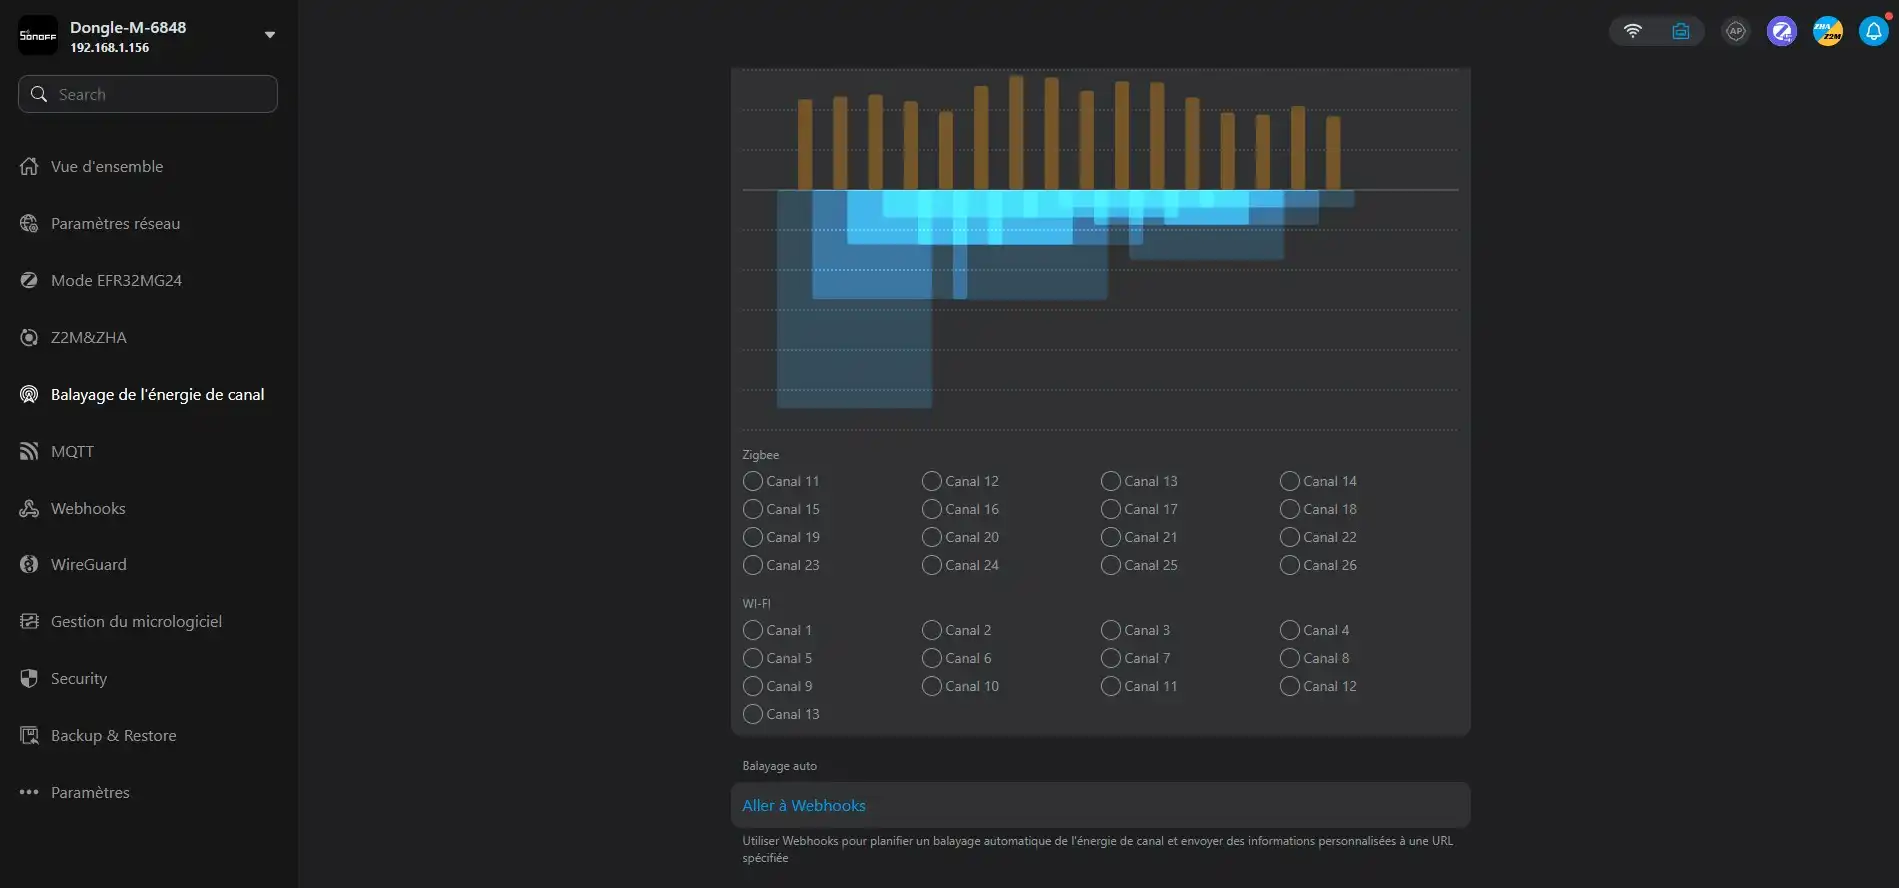The width and height of the screenshot is (1899, 888).
Task: Select Zigbee Canal 11 radio button
Action: tap(753, 481)
